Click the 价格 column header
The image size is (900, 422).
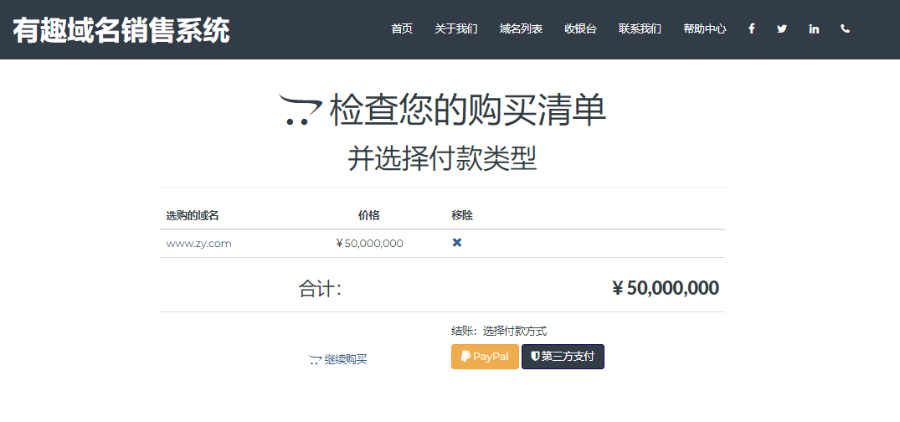pos(369,216)
